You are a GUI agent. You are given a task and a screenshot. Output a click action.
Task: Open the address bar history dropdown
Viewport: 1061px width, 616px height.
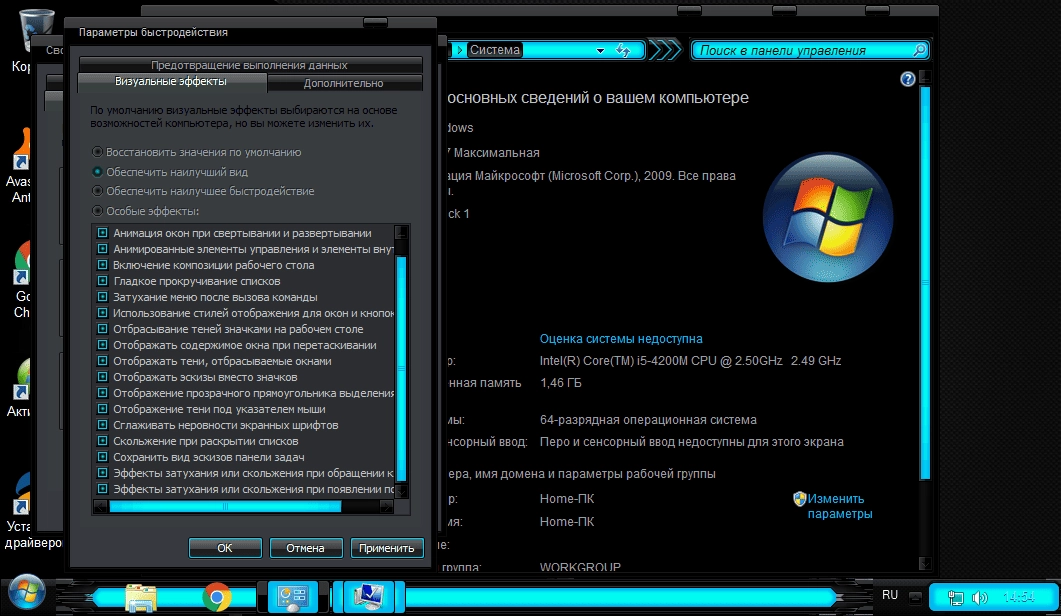600,51
